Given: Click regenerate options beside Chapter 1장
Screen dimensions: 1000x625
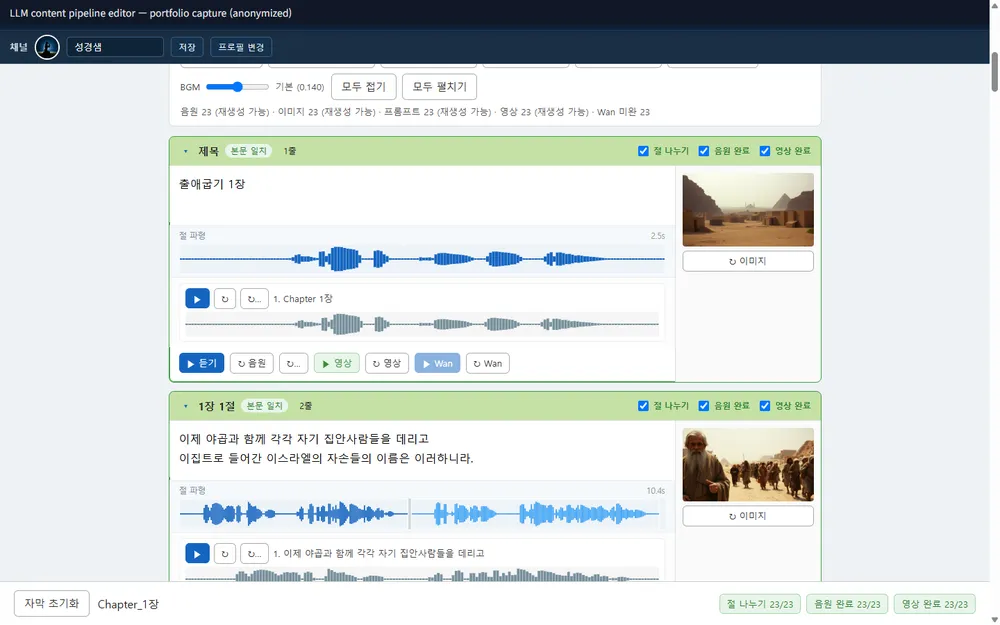Looking at the screenshot, I should [x=254, y=299].
